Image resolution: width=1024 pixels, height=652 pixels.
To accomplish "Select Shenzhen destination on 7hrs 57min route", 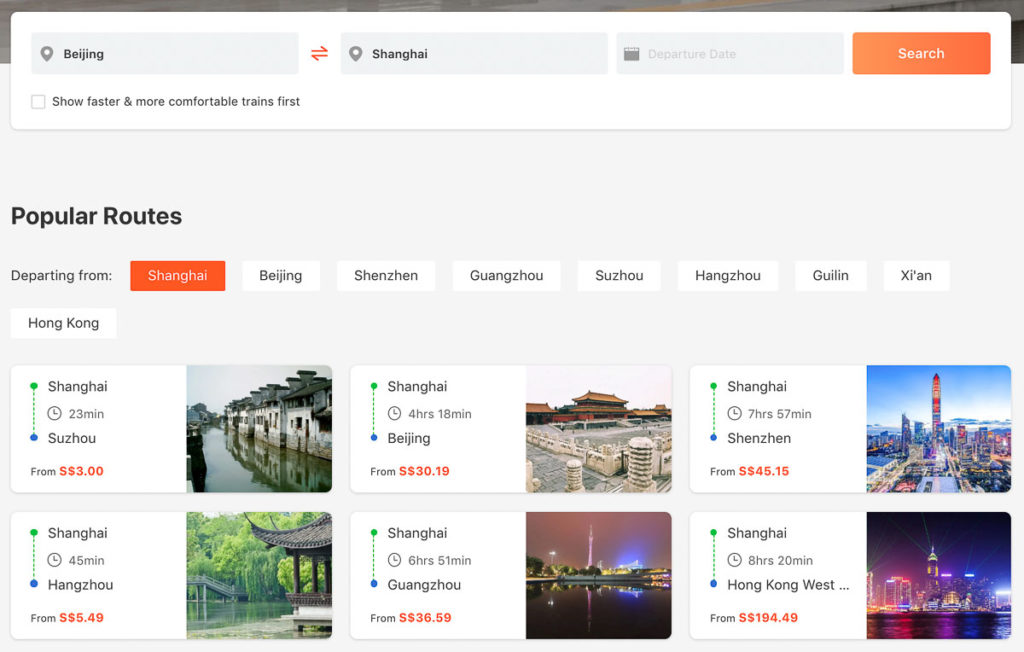I will [x=759, y=438].
